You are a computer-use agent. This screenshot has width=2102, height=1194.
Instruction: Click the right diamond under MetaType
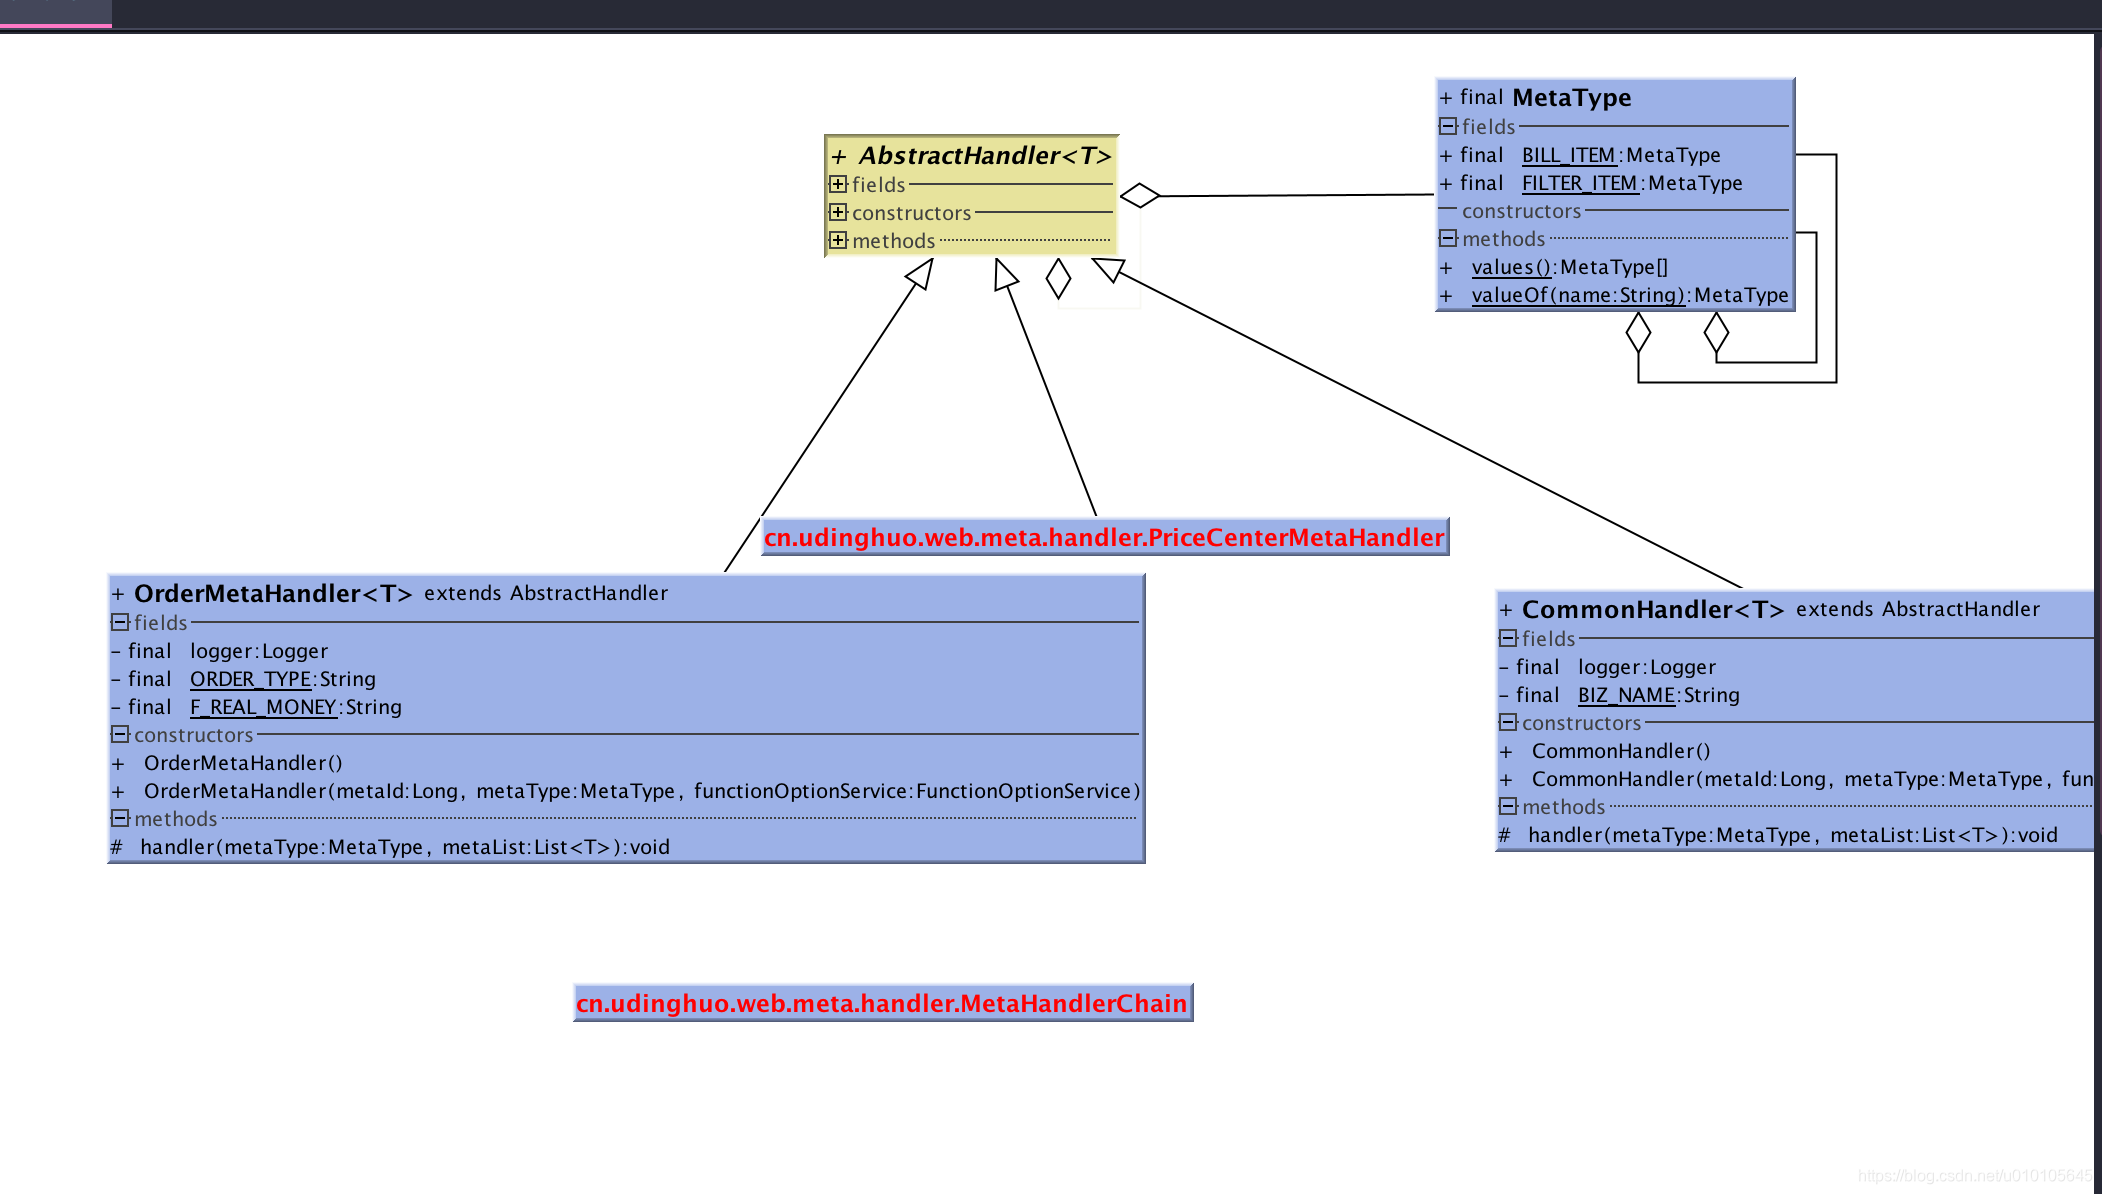pyautogui.click(x=1716, y=333)
